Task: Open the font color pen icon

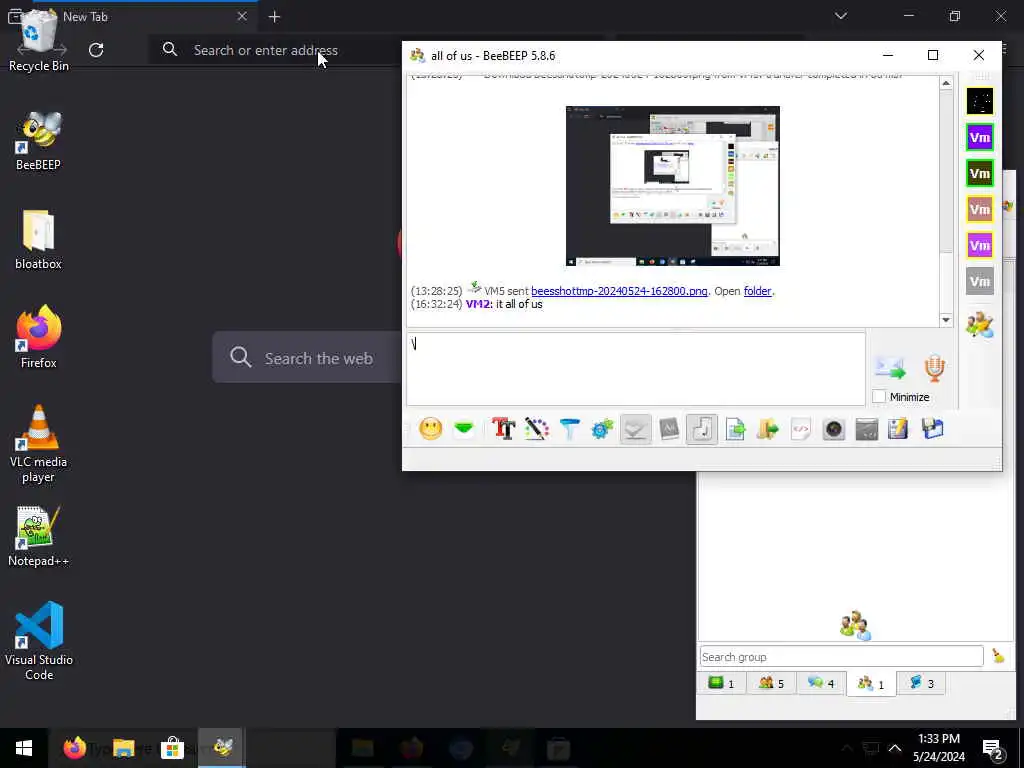Action: point(536,429)
